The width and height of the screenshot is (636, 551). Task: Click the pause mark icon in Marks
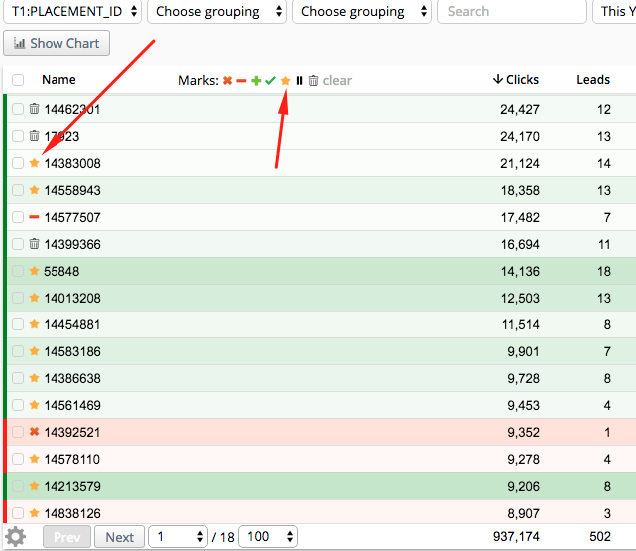point(299,81)
